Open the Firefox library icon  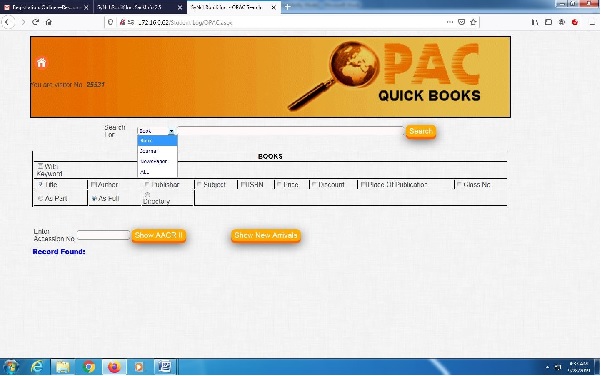tap(535, 22)
